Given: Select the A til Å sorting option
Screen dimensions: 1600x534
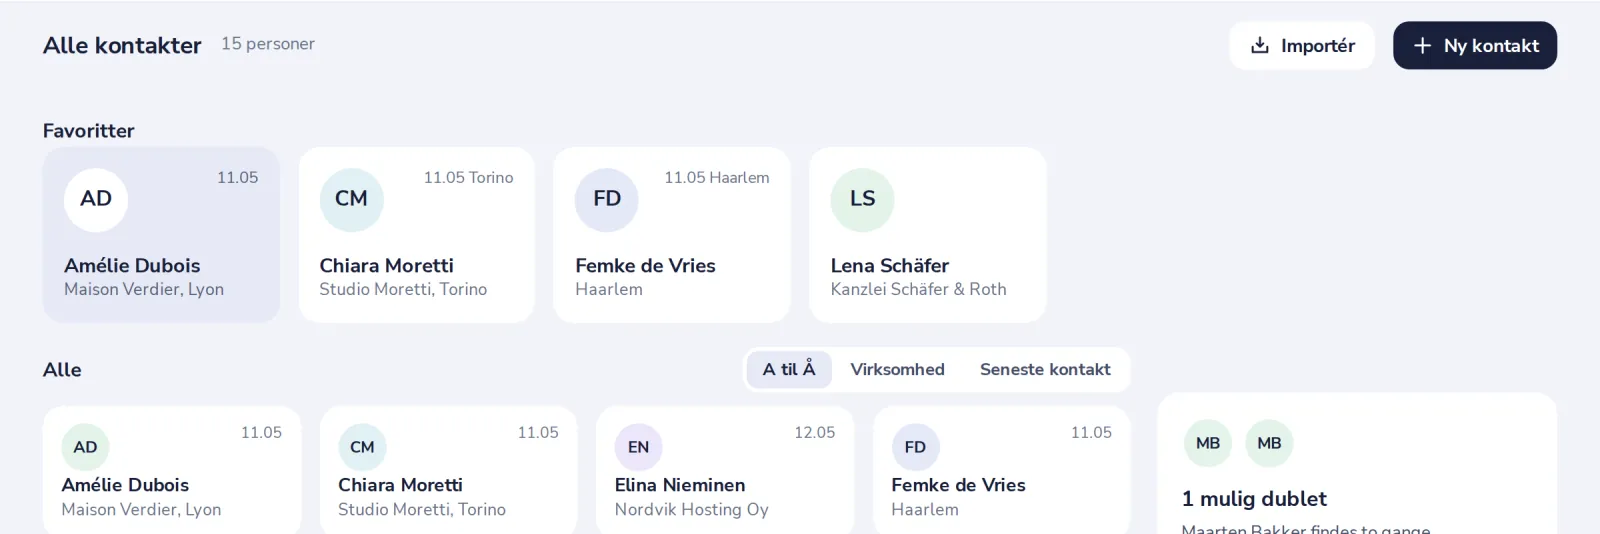Looking at the screenshot, I should pyautogui.click(x=789, y=369).
